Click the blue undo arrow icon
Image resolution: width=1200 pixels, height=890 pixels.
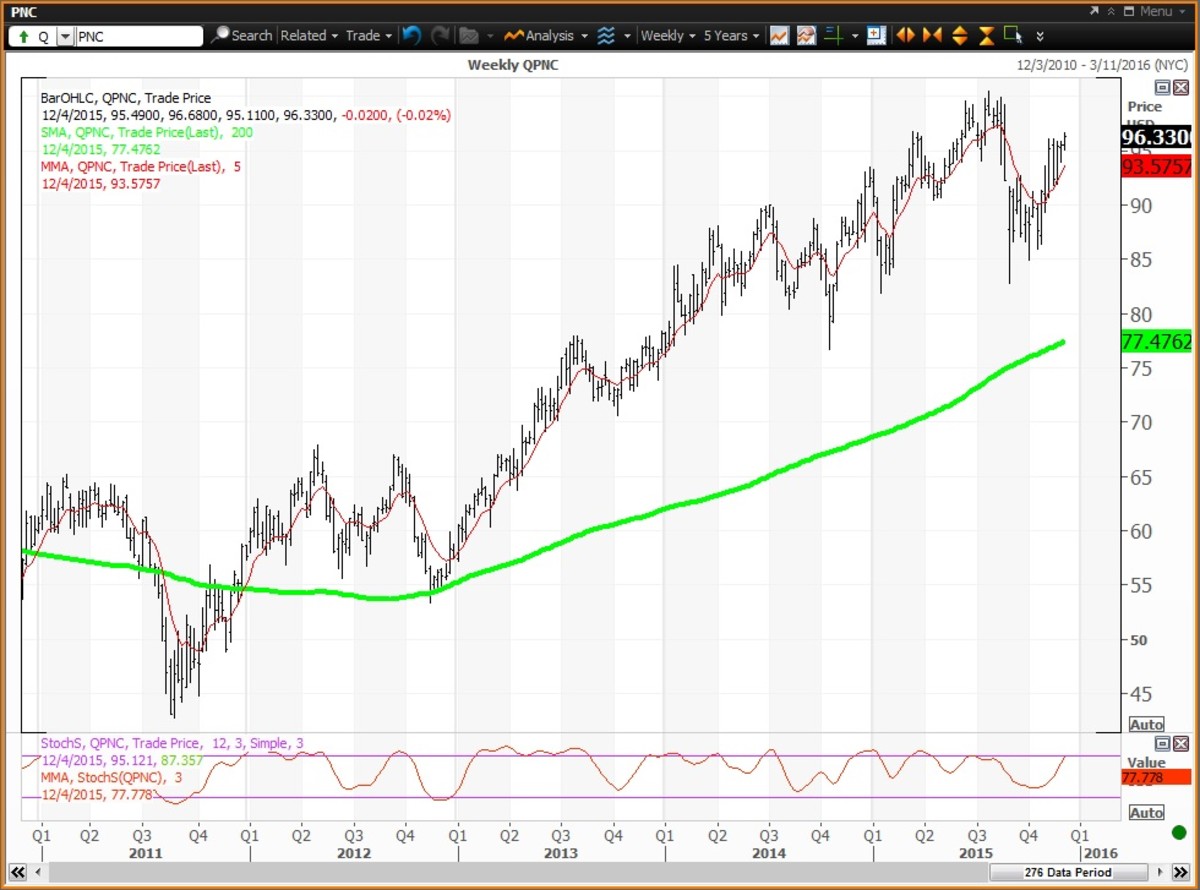click(411, 35)
